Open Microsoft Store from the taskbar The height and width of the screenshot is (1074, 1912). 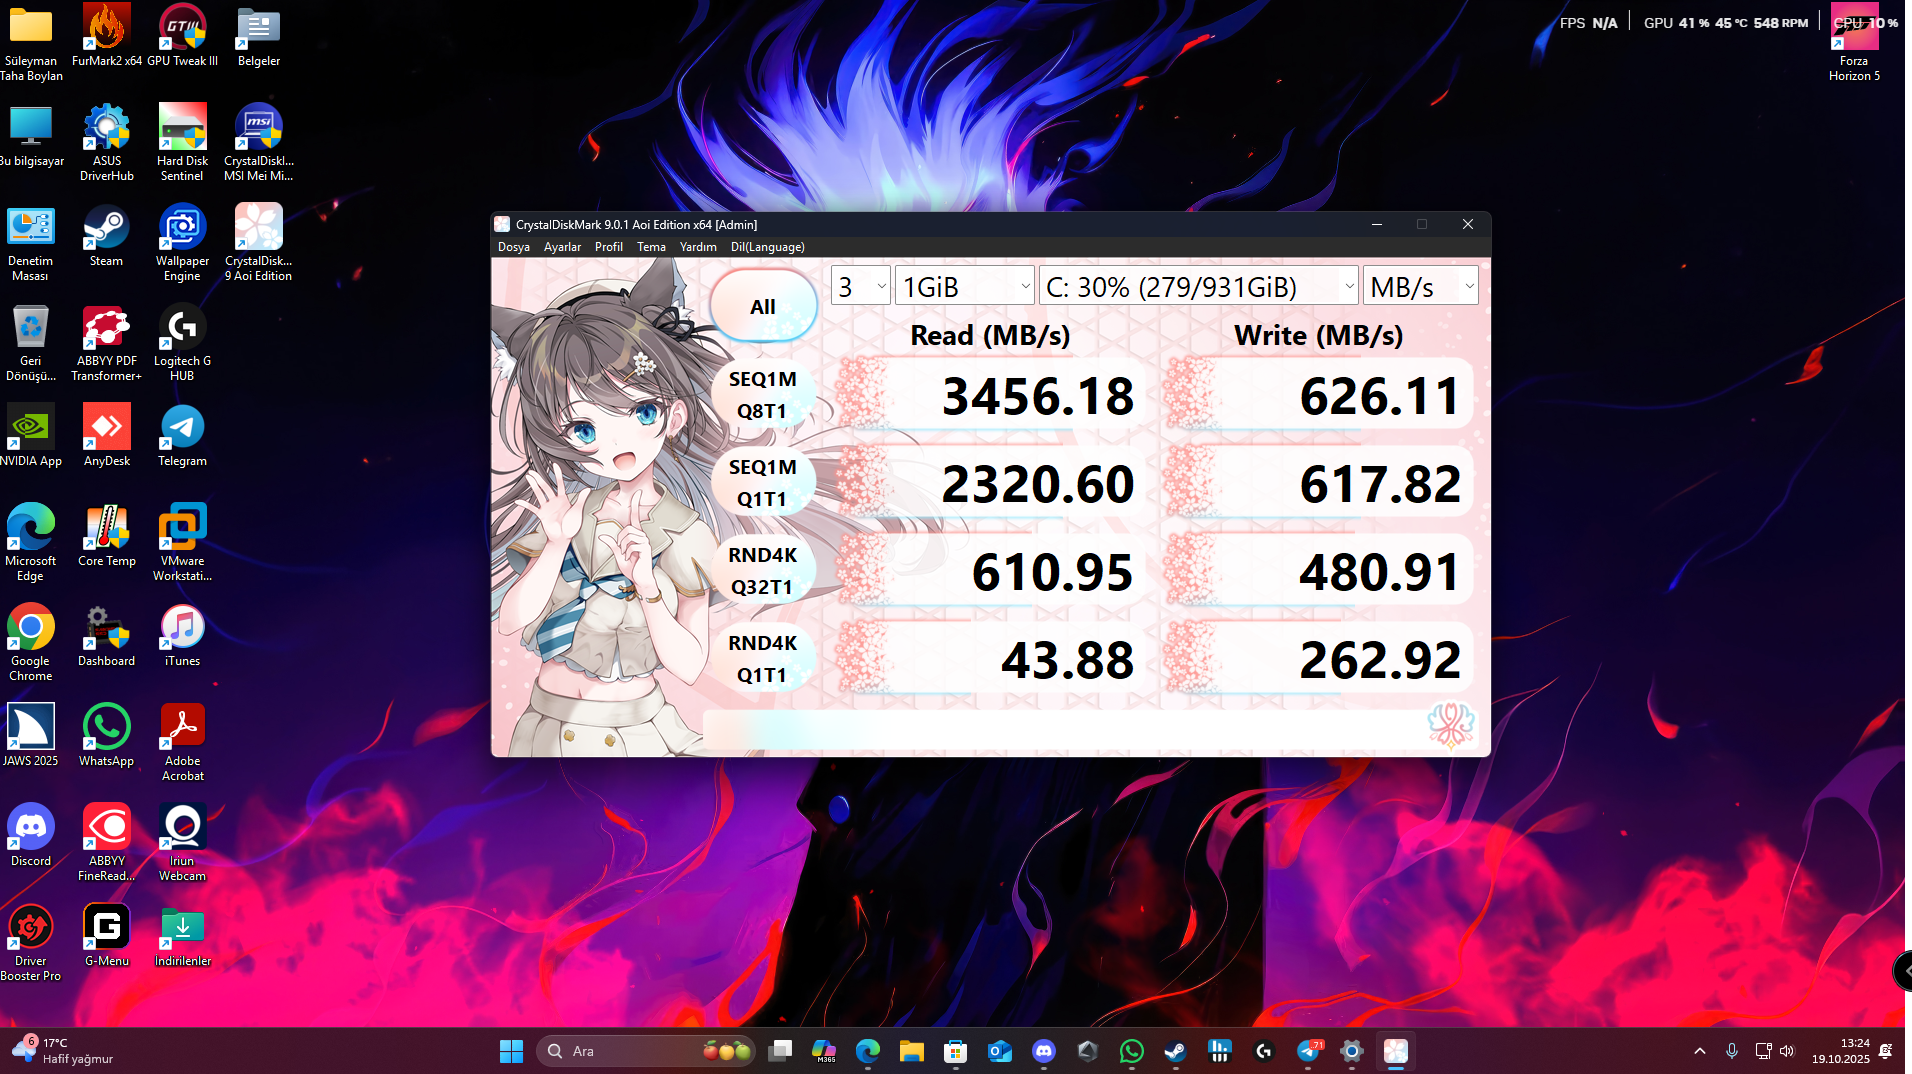pos(955,1051)
